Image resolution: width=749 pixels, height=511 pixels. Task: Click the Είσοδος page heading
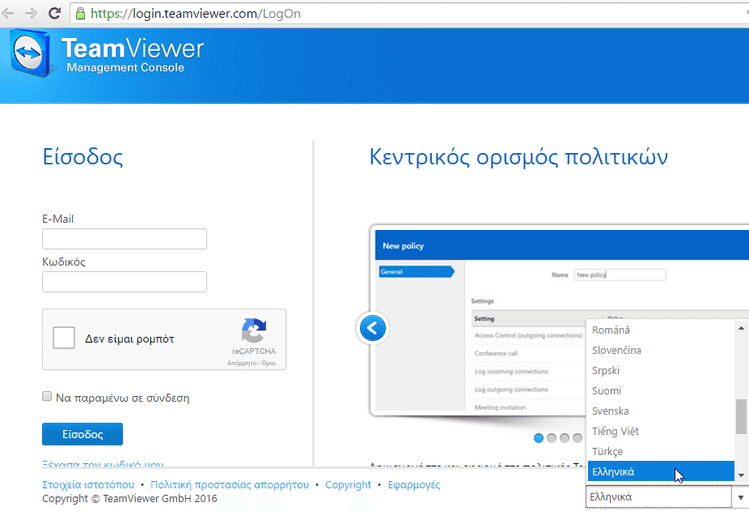(83, 157)
